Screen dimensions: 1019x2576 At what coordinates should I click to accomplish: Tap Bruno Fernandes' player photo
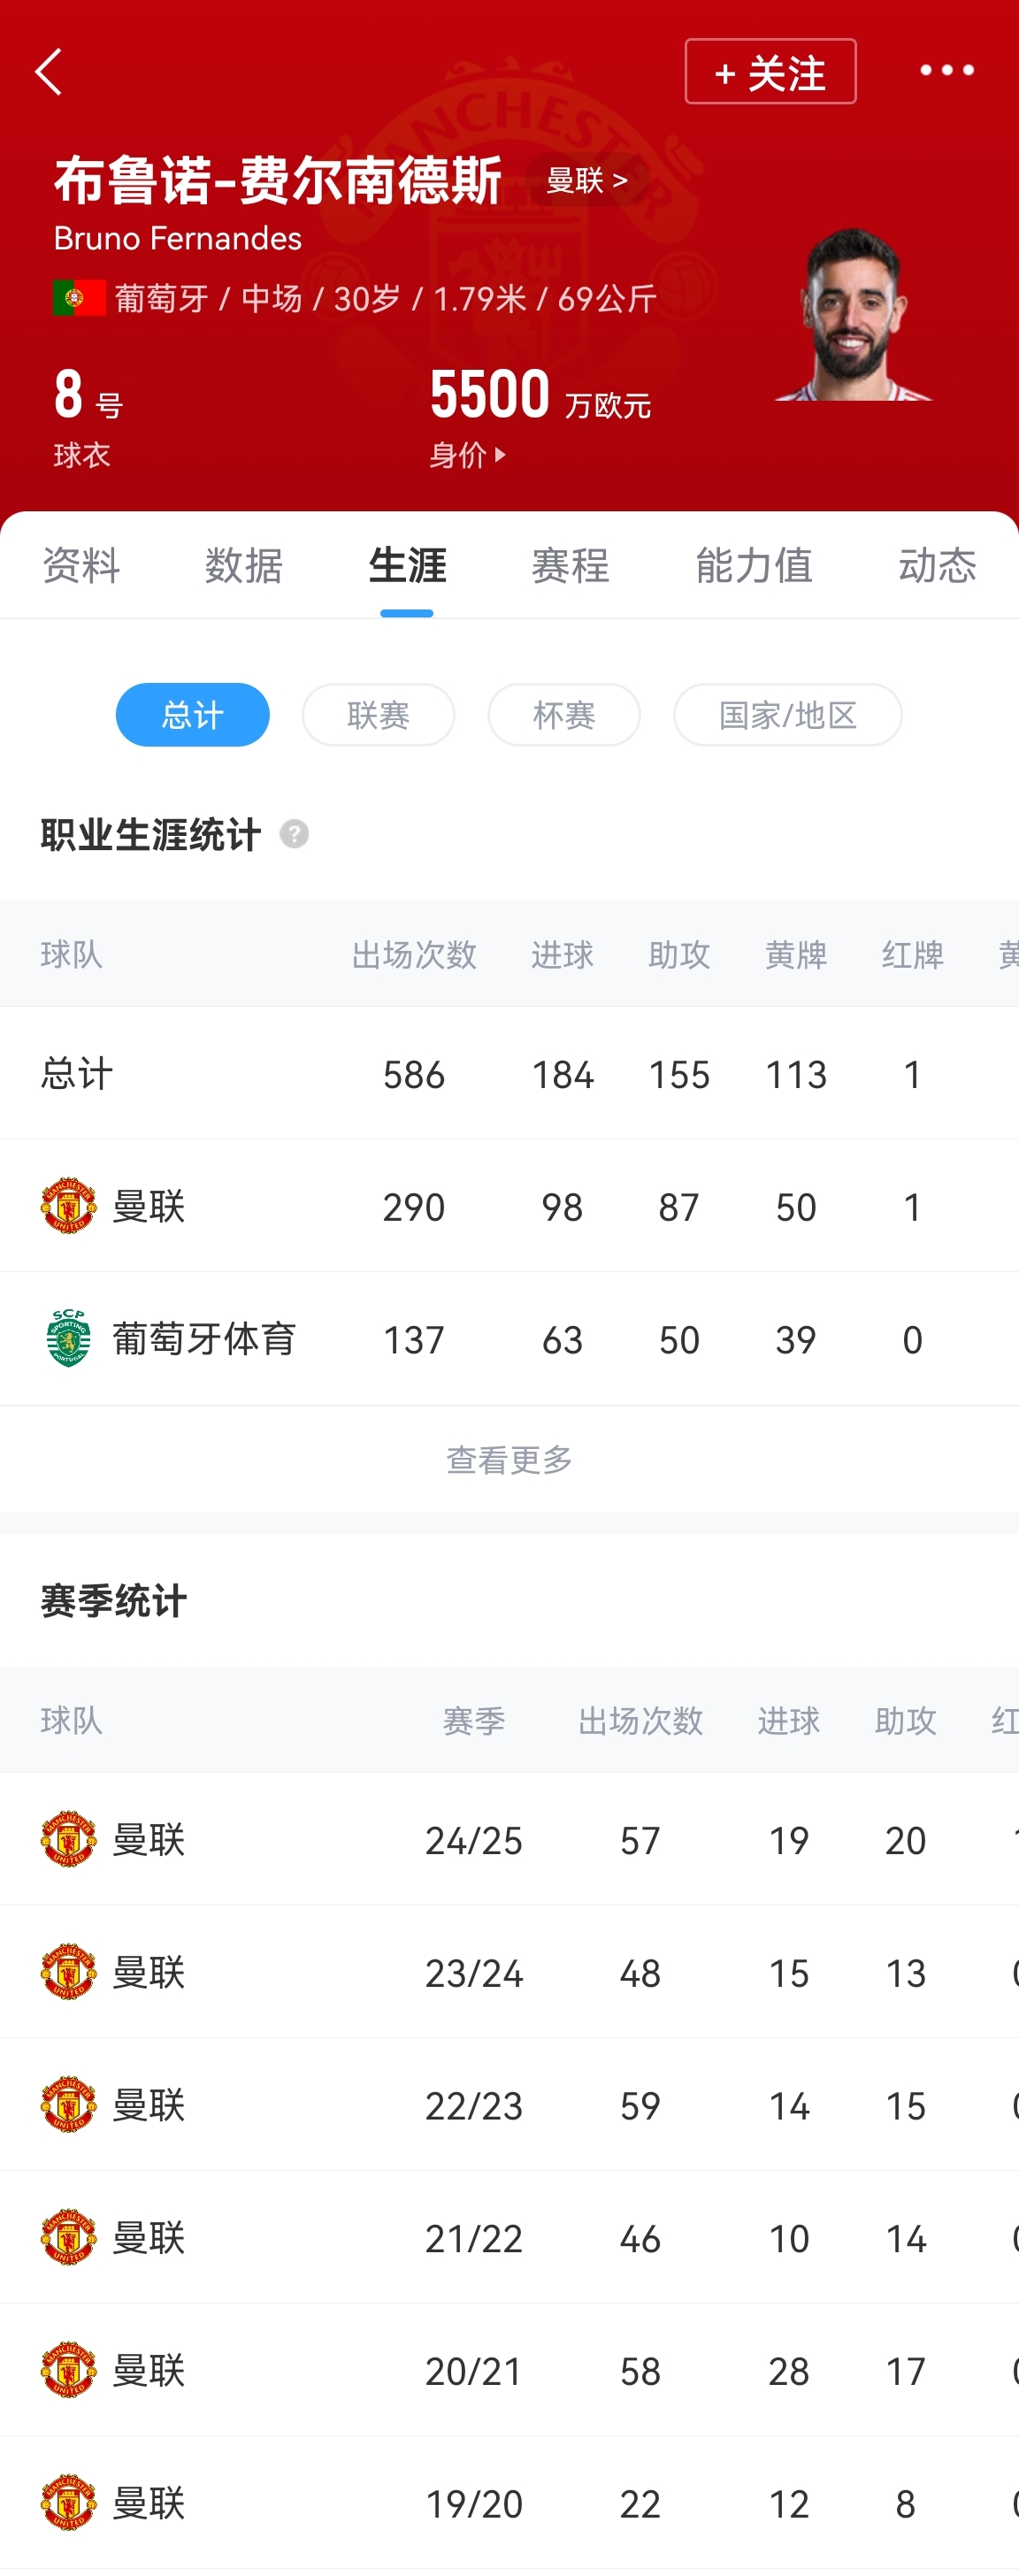[x=853, y=316]
